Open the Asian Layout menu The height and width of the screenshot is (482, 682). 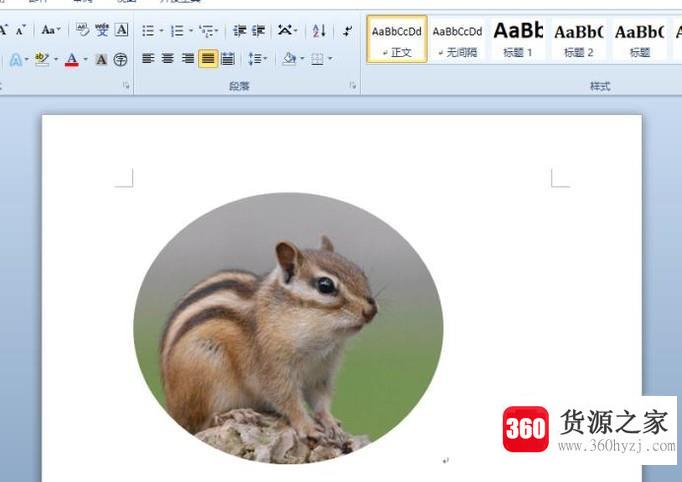[x=288, y=31]
